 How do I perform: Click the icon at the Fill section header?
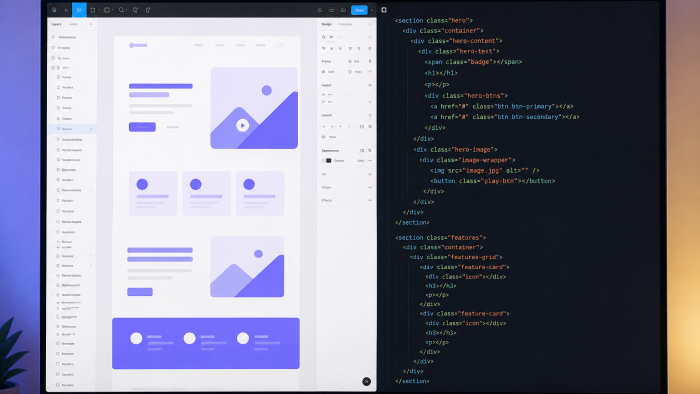370,174
